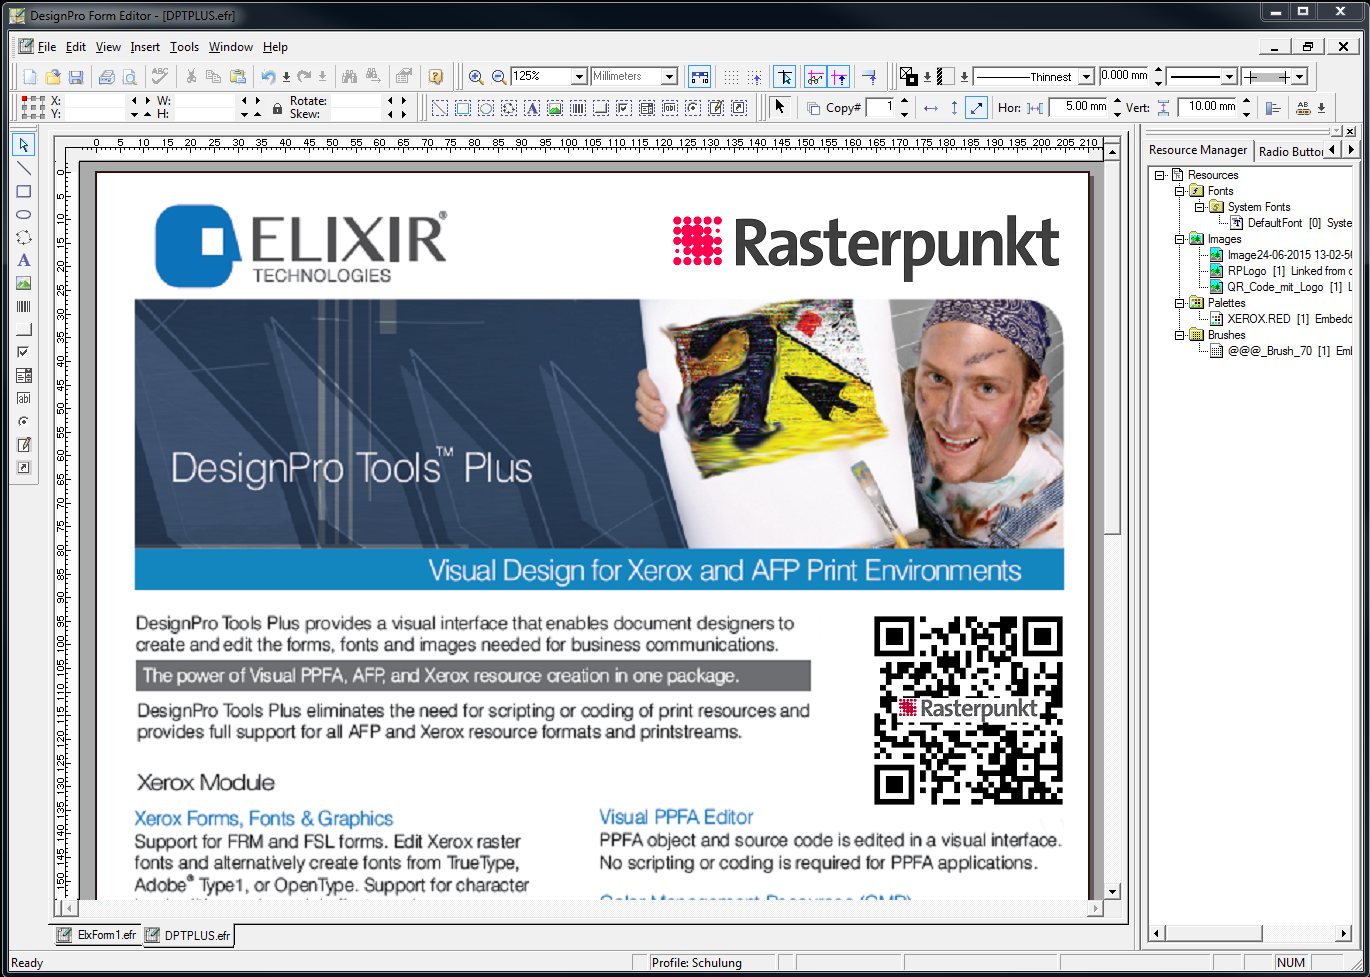Click the Zoom Out magnifier icon
Image resolution: width=1370 pixels, height=977 pixels.
[x=499, y=76]
